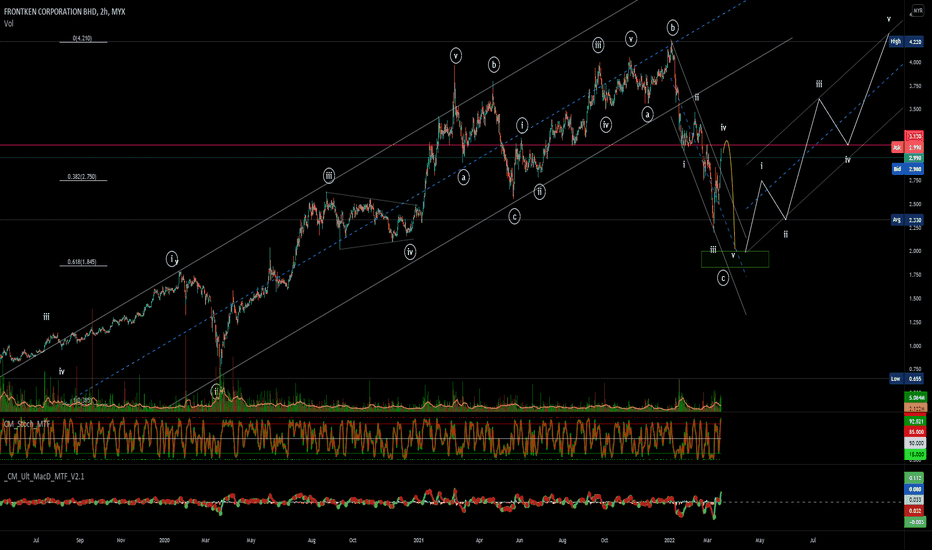932x550 pixels.
Task: Click the 50.000 stochastic midline tag
Action: pyautogui.click(x=915, y=443)
